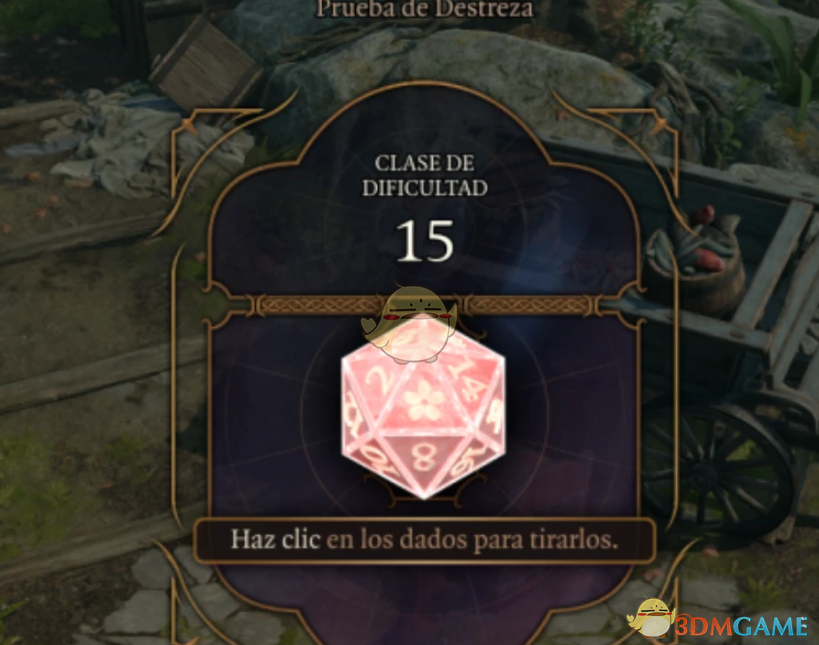Click the right braided divider ornament
Screen dimensions: 819x645
point(530,305)
